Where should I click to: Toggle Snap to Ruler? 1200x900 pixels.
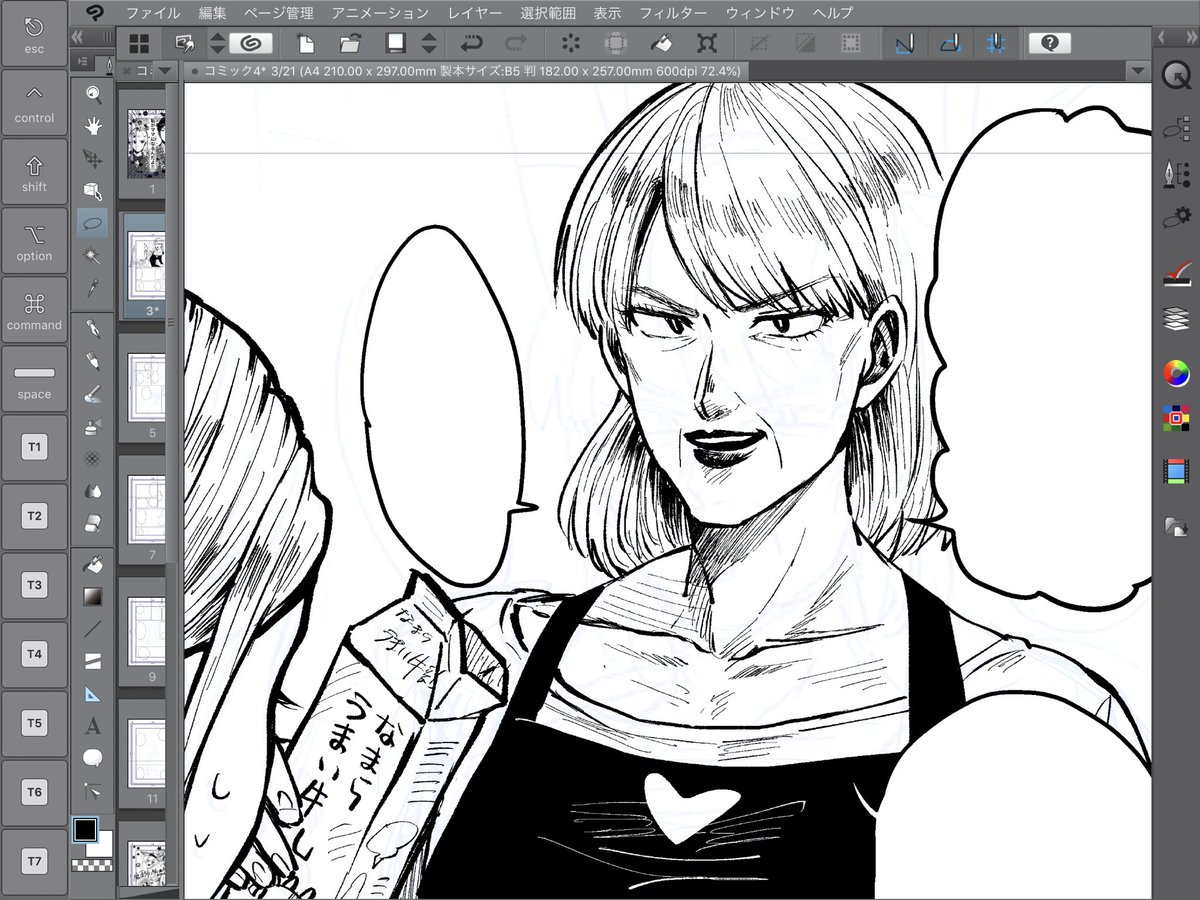[905, 43]
